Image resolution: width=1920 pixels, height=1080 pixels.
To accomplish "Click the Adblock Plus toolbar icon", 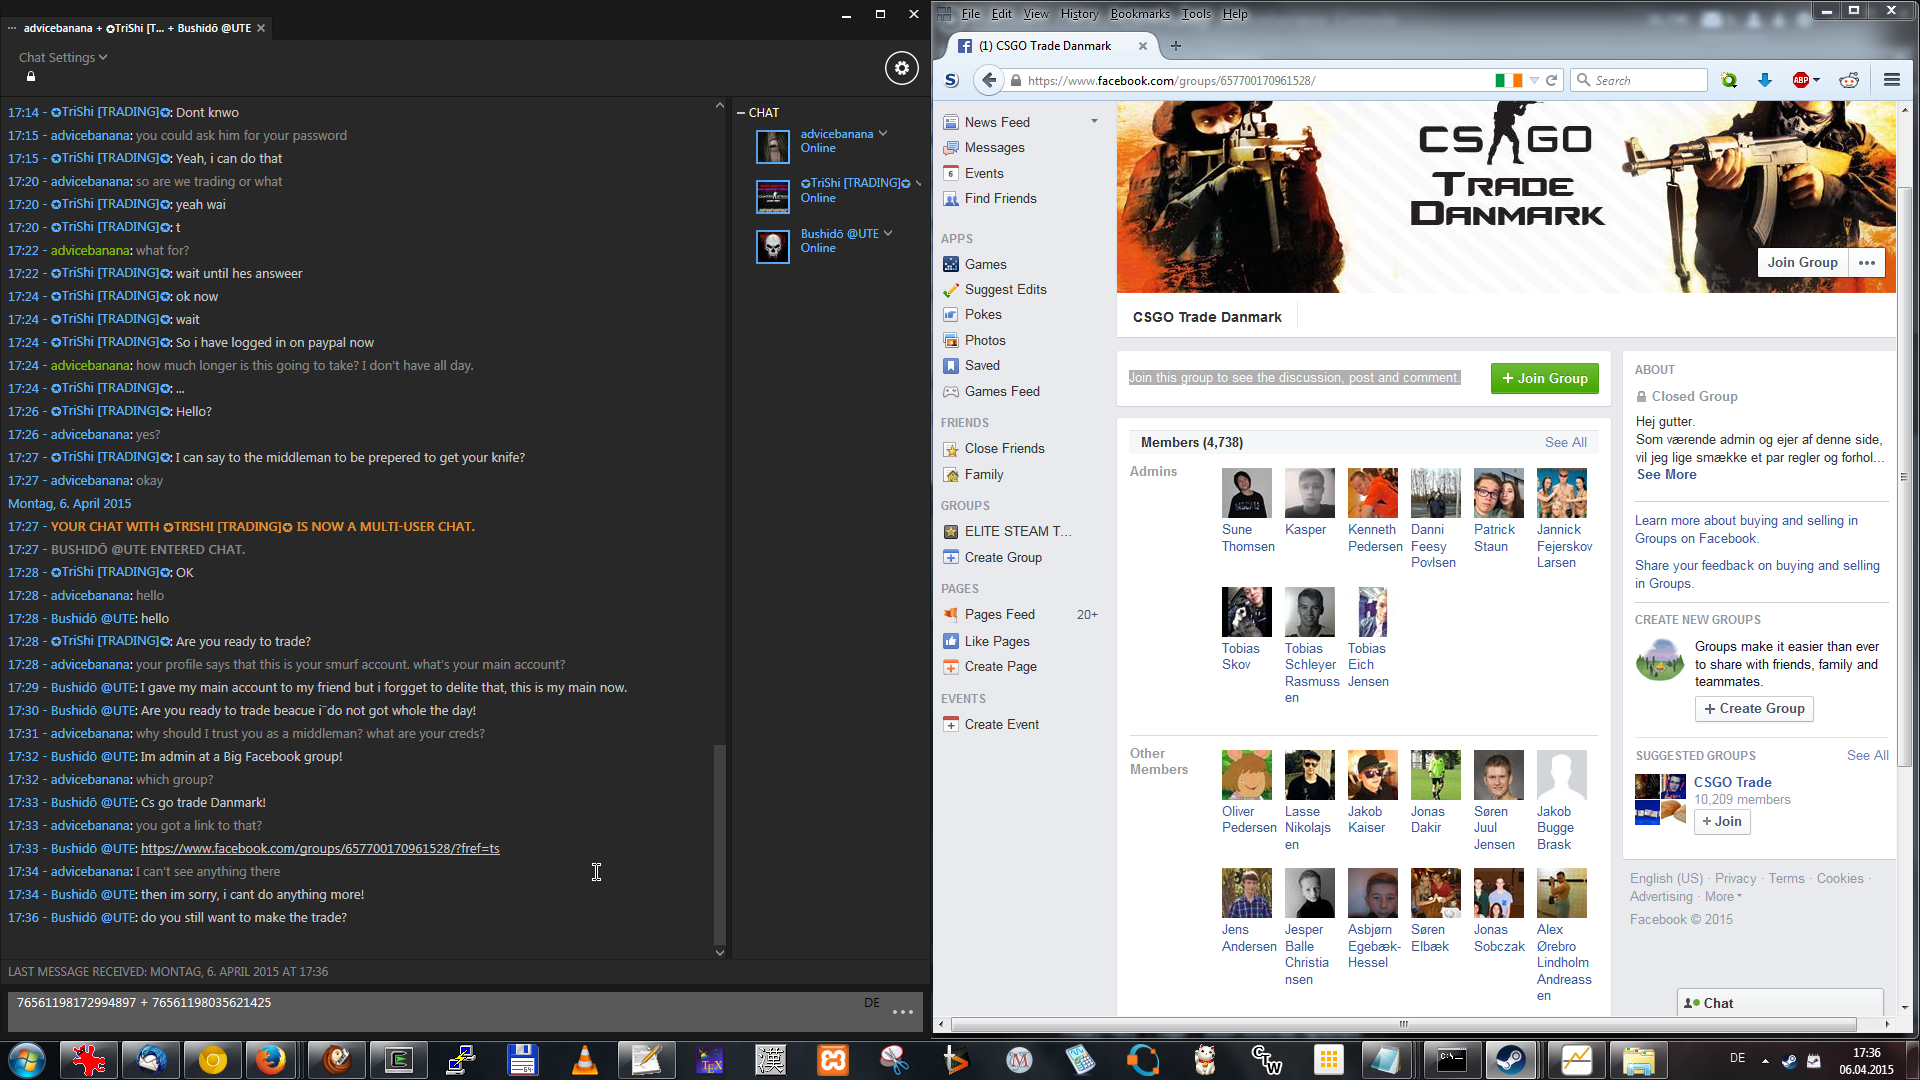I will 1801,80.
